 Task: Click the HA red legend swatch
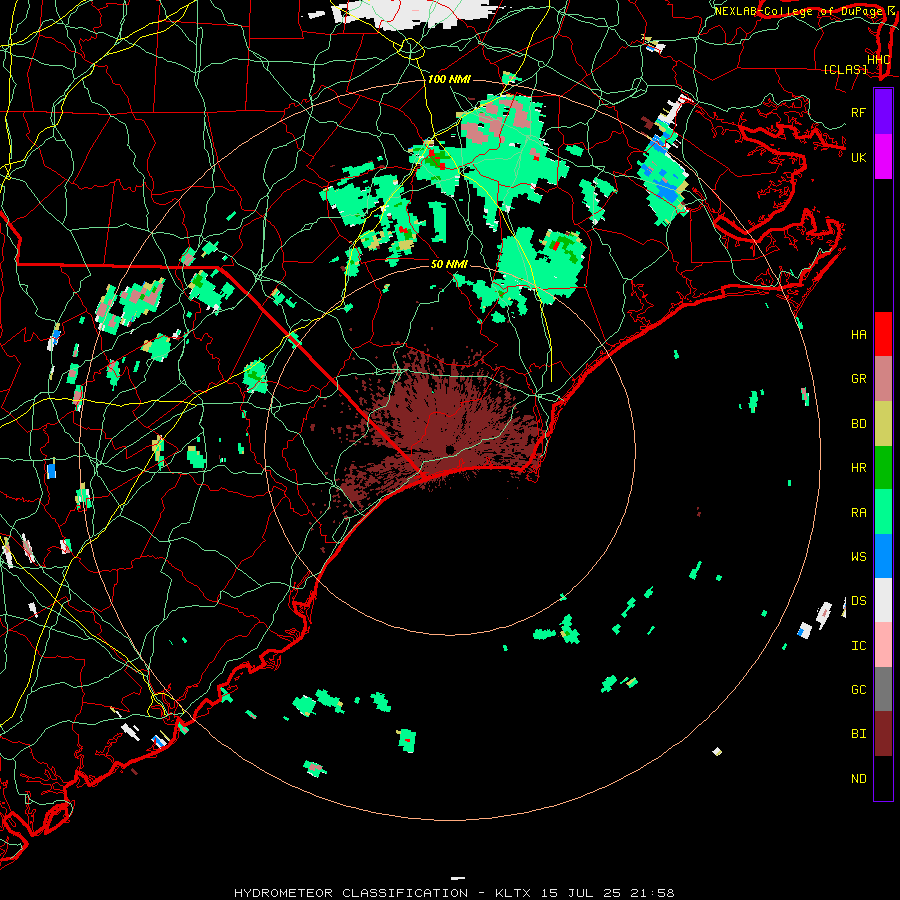(x=883, y=334)
